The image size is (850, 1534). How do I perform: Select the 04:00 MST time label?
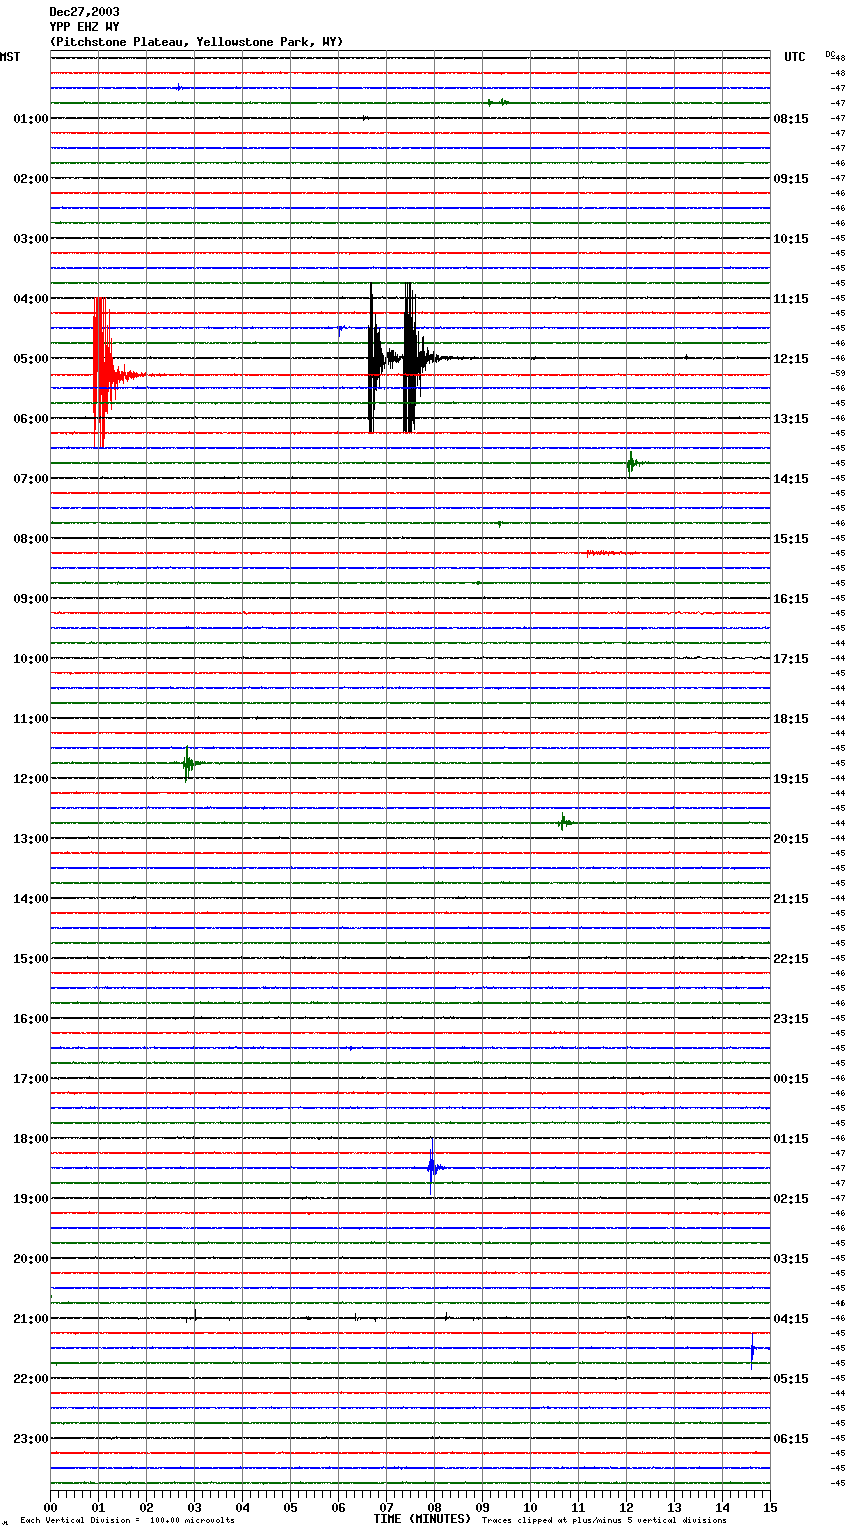31,299
